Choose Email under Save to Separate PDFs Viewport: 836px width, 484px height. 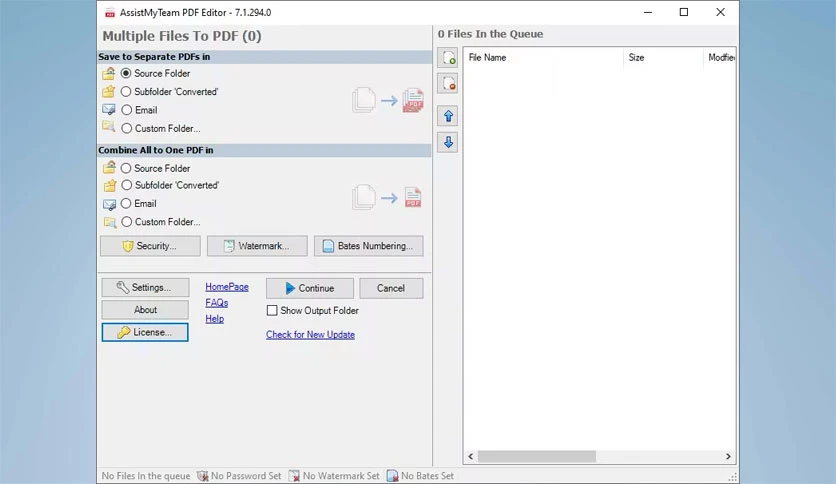[126, 110]
